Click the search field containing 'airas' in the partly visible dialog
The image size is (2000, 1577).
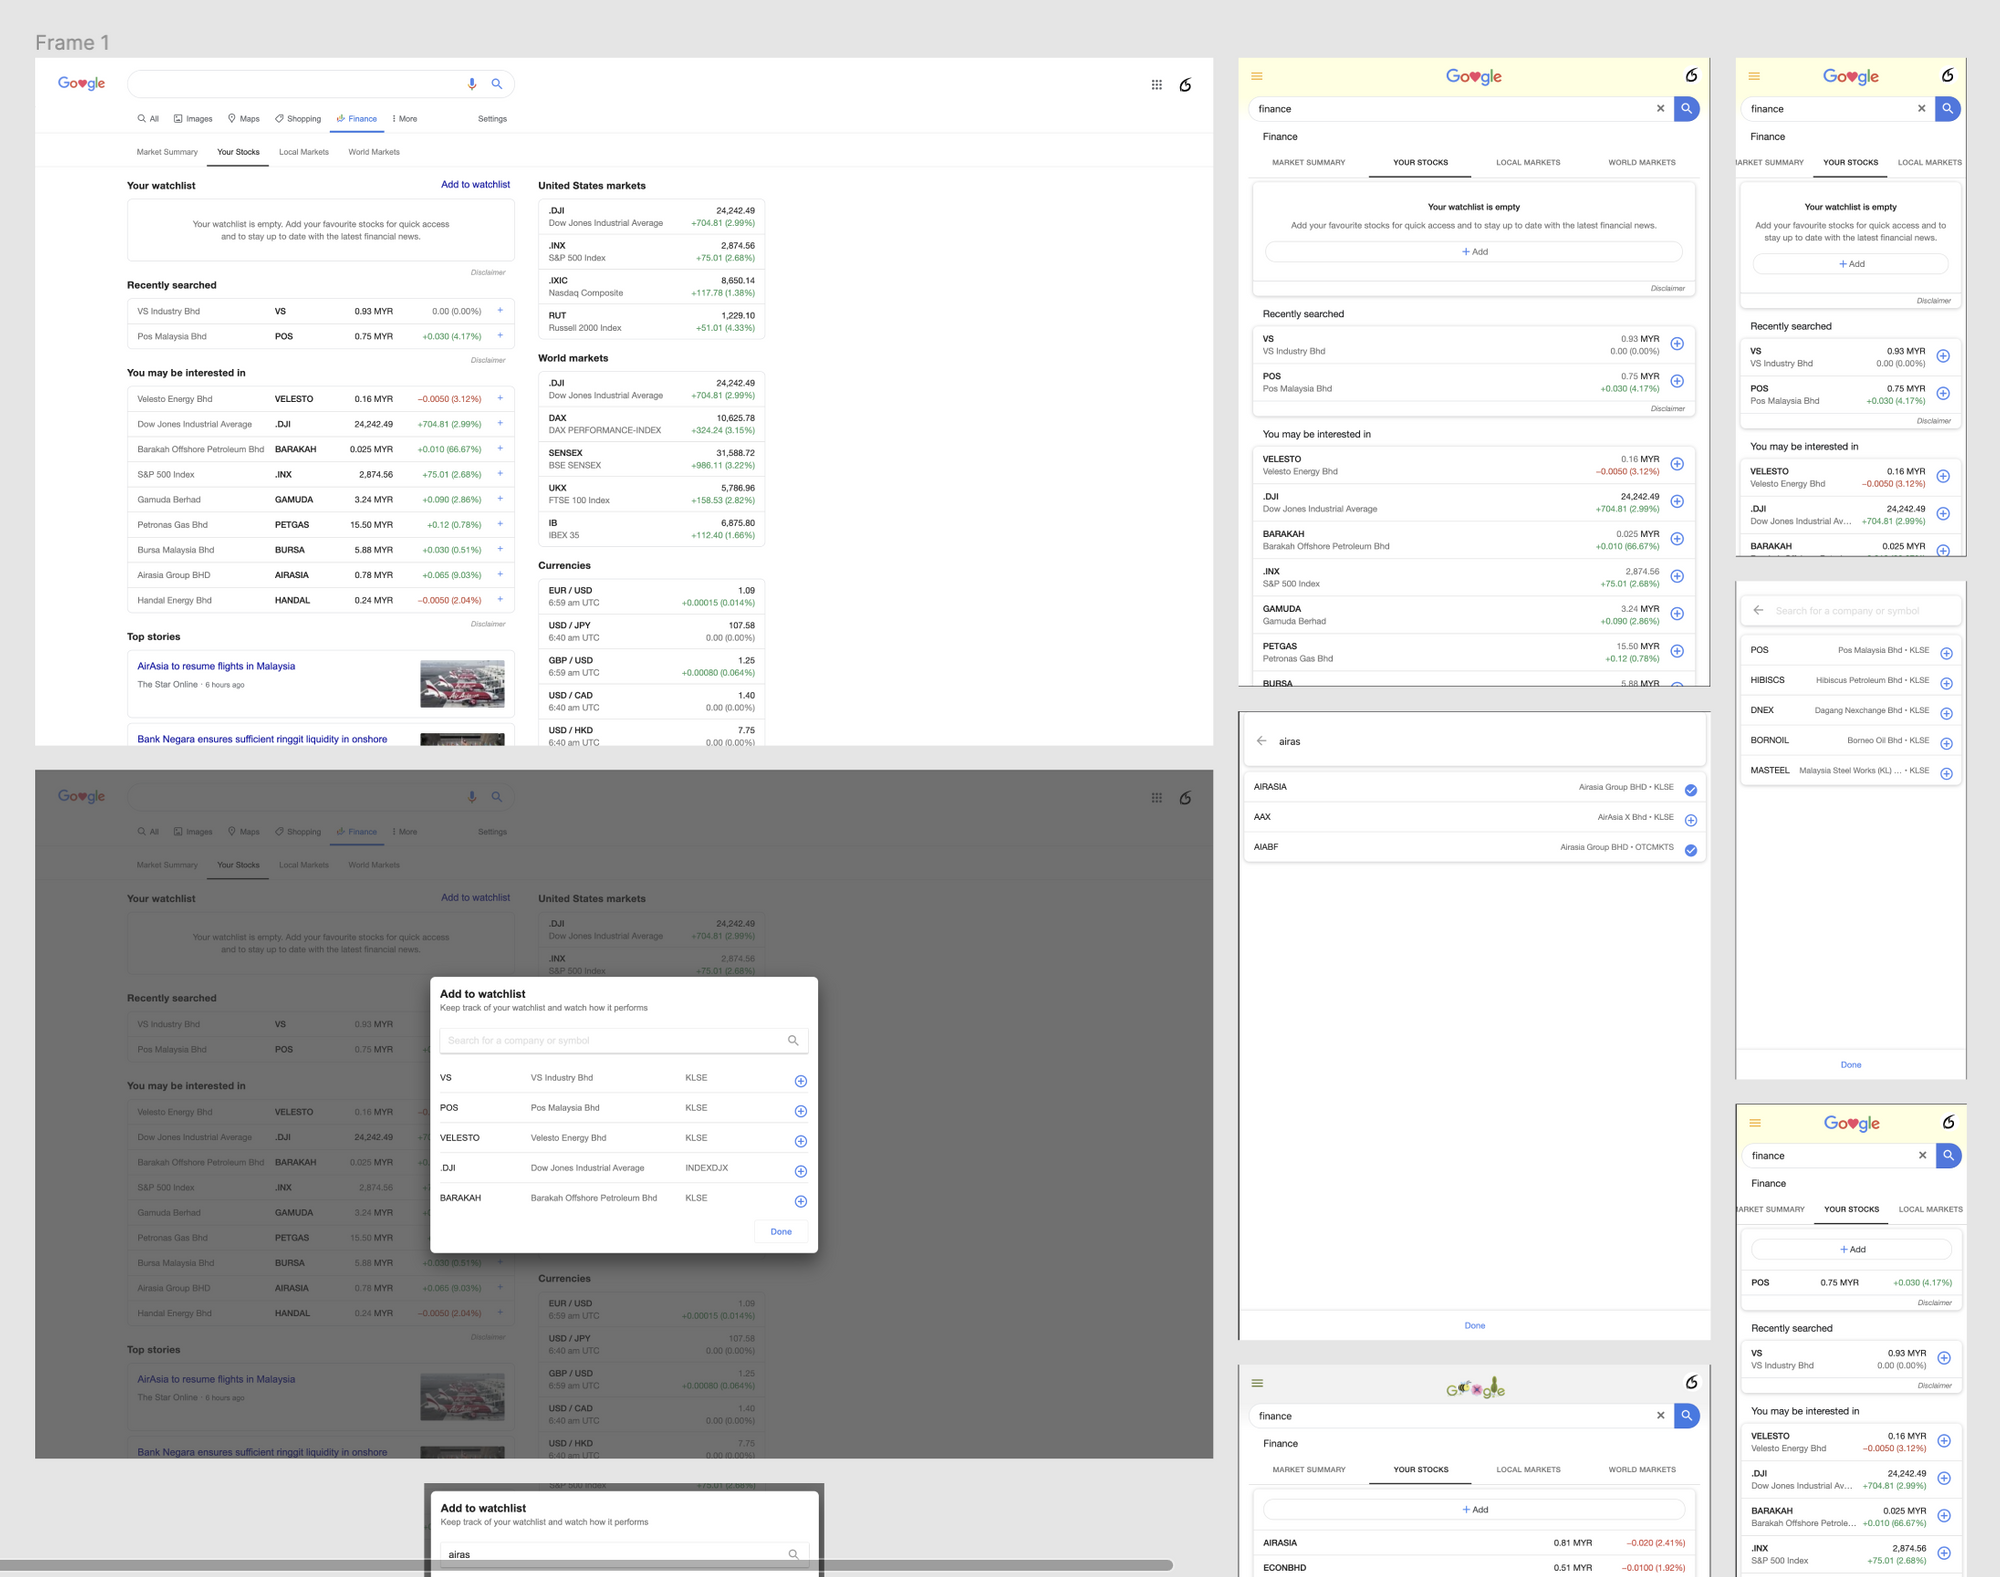tap(624, 1554)
